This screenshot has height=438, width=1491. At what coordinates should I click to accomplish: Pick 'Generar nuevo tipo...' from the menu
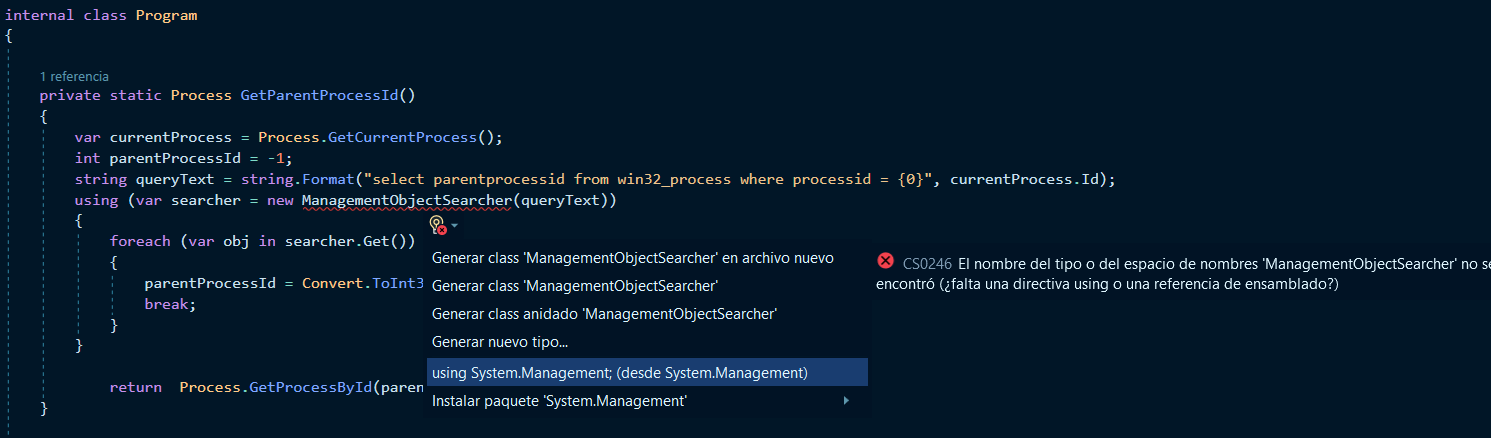(x=500, y=342)
